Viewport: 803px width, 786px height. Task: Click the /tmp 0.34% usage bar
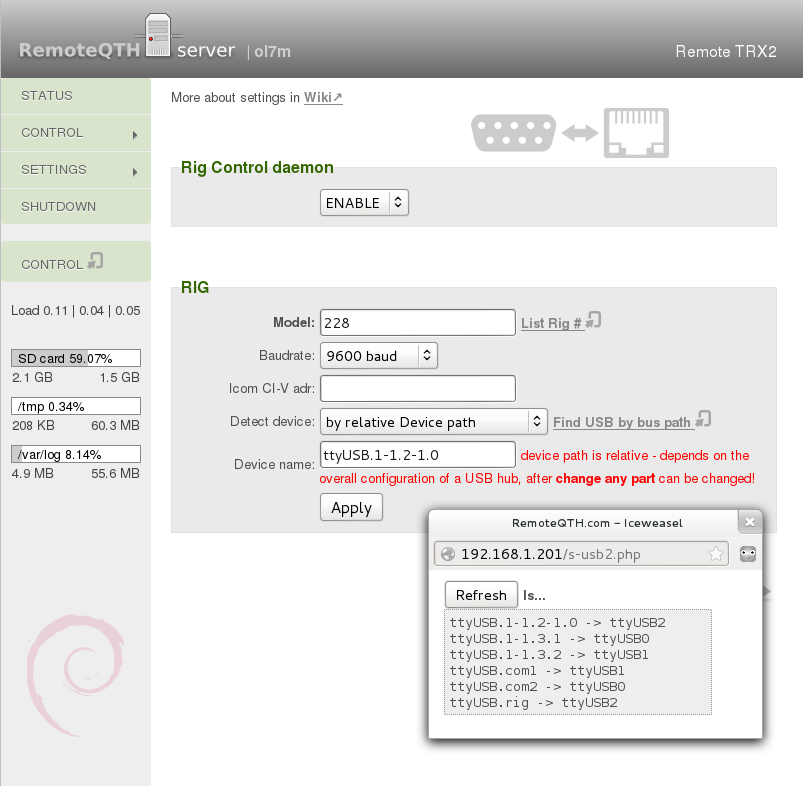coord(76,406)
